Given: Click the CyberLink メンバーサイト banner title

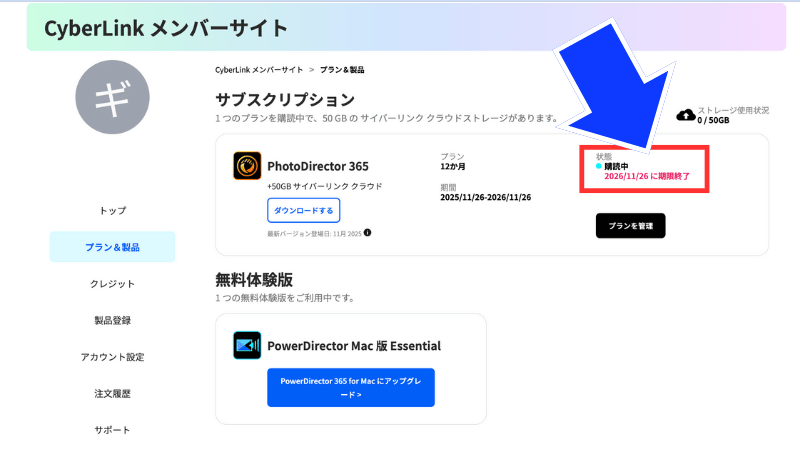Looking at the screenshot, I should [x=166, y=28].
